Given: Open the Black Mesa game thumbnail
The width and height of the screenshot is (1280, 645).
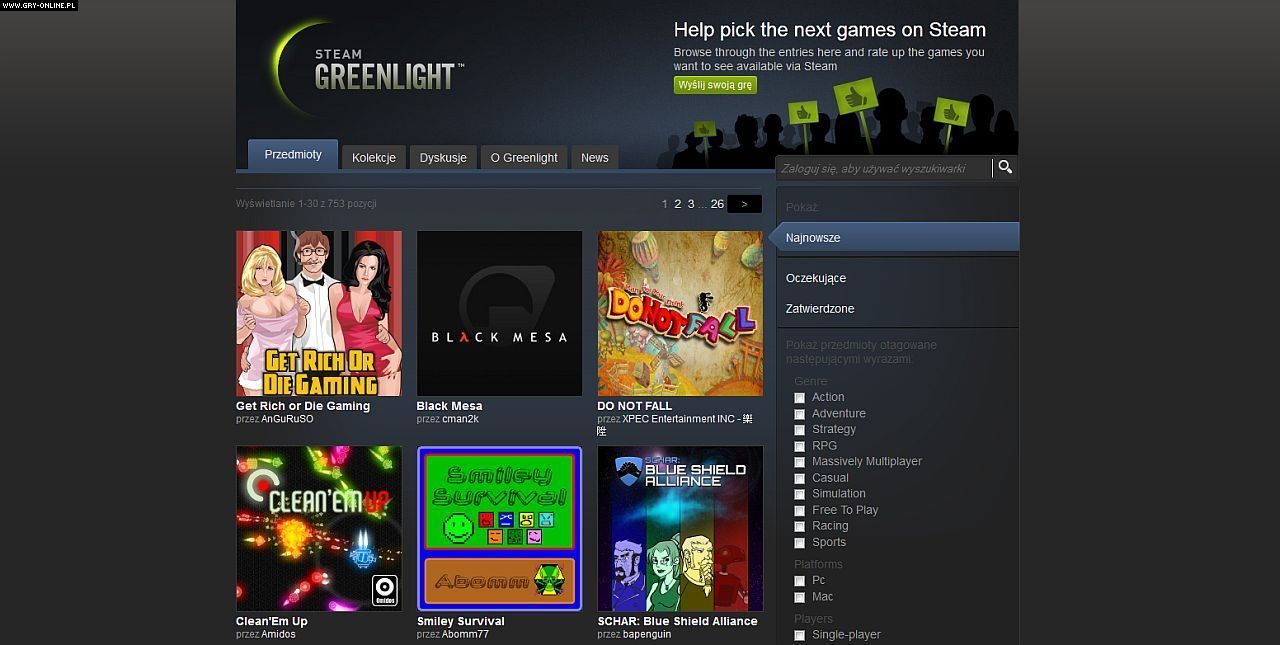Looking at the screenshot, I should tap(499, 314).
